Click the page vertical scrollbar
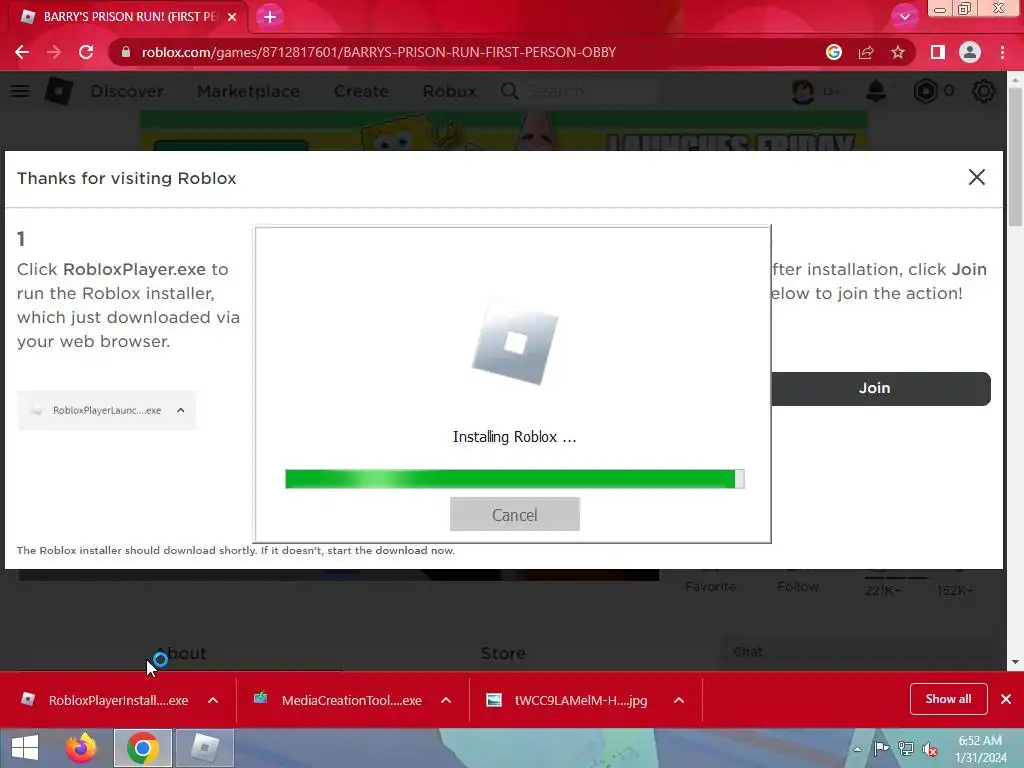This screenshot has height=768, width=1024. click(x=1015, y=157)
